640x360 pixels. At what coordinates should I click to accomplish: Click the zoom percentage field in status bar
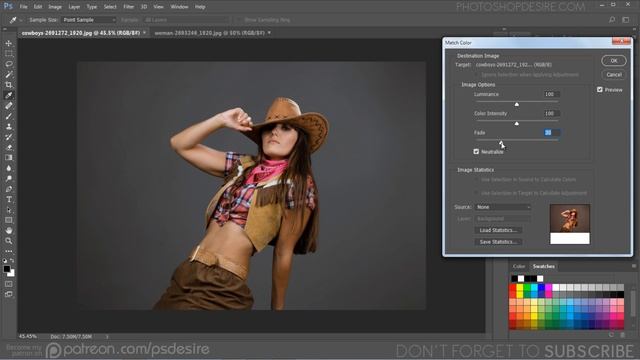pos(28,337)
